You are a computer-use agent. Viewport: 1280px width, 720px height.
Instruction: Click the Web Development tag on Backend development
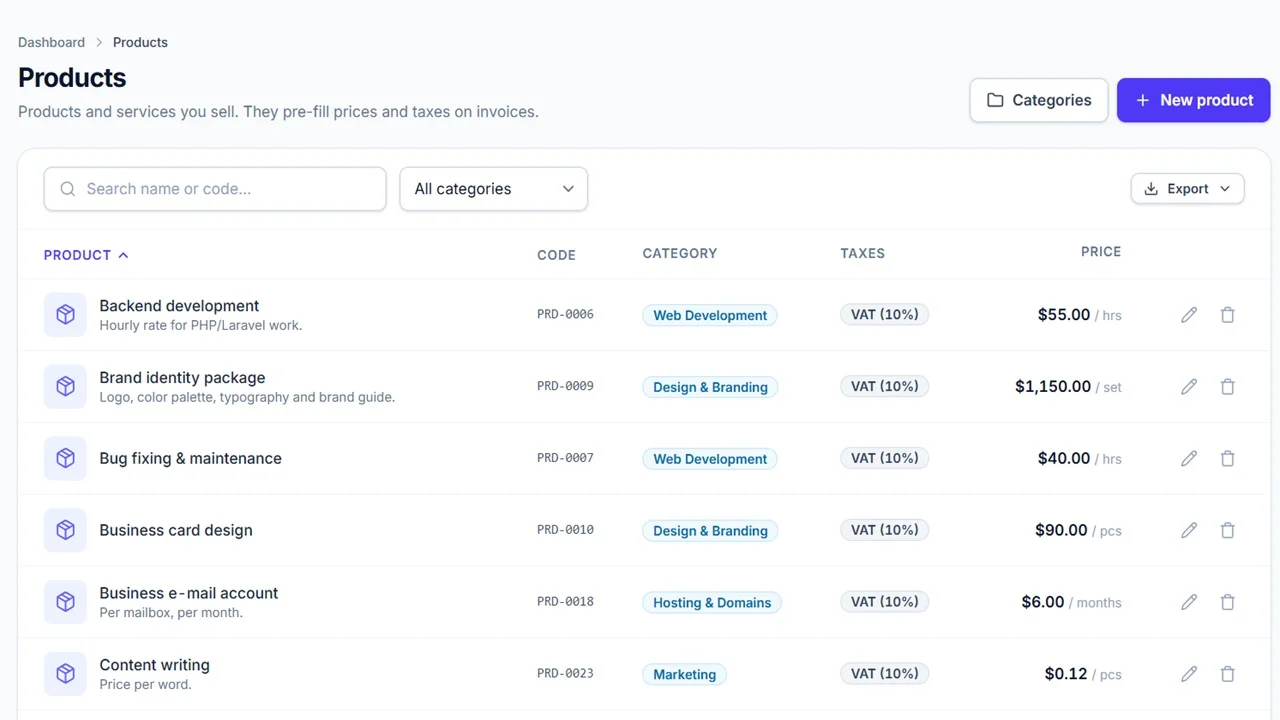click(710, 315)
